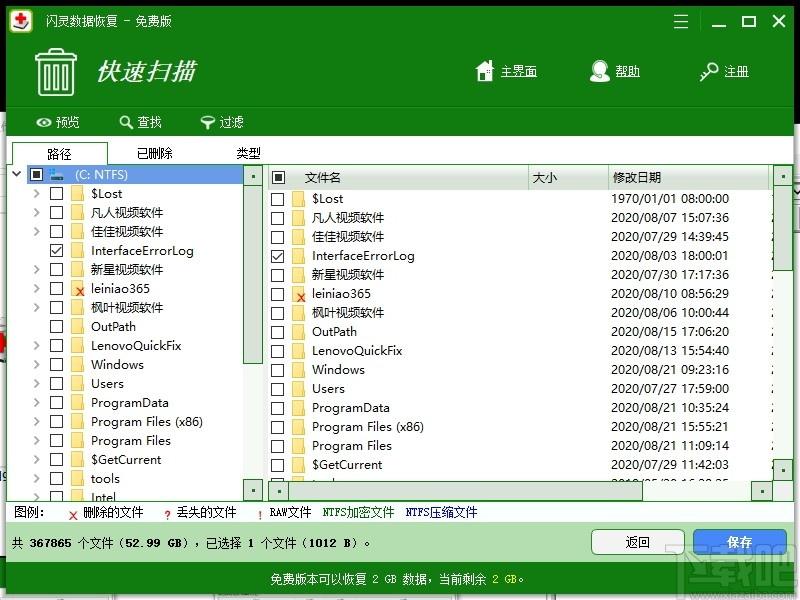Check the $Lost checkbox in file list
Screen dimensions: 800x600
tap(278, 199)
